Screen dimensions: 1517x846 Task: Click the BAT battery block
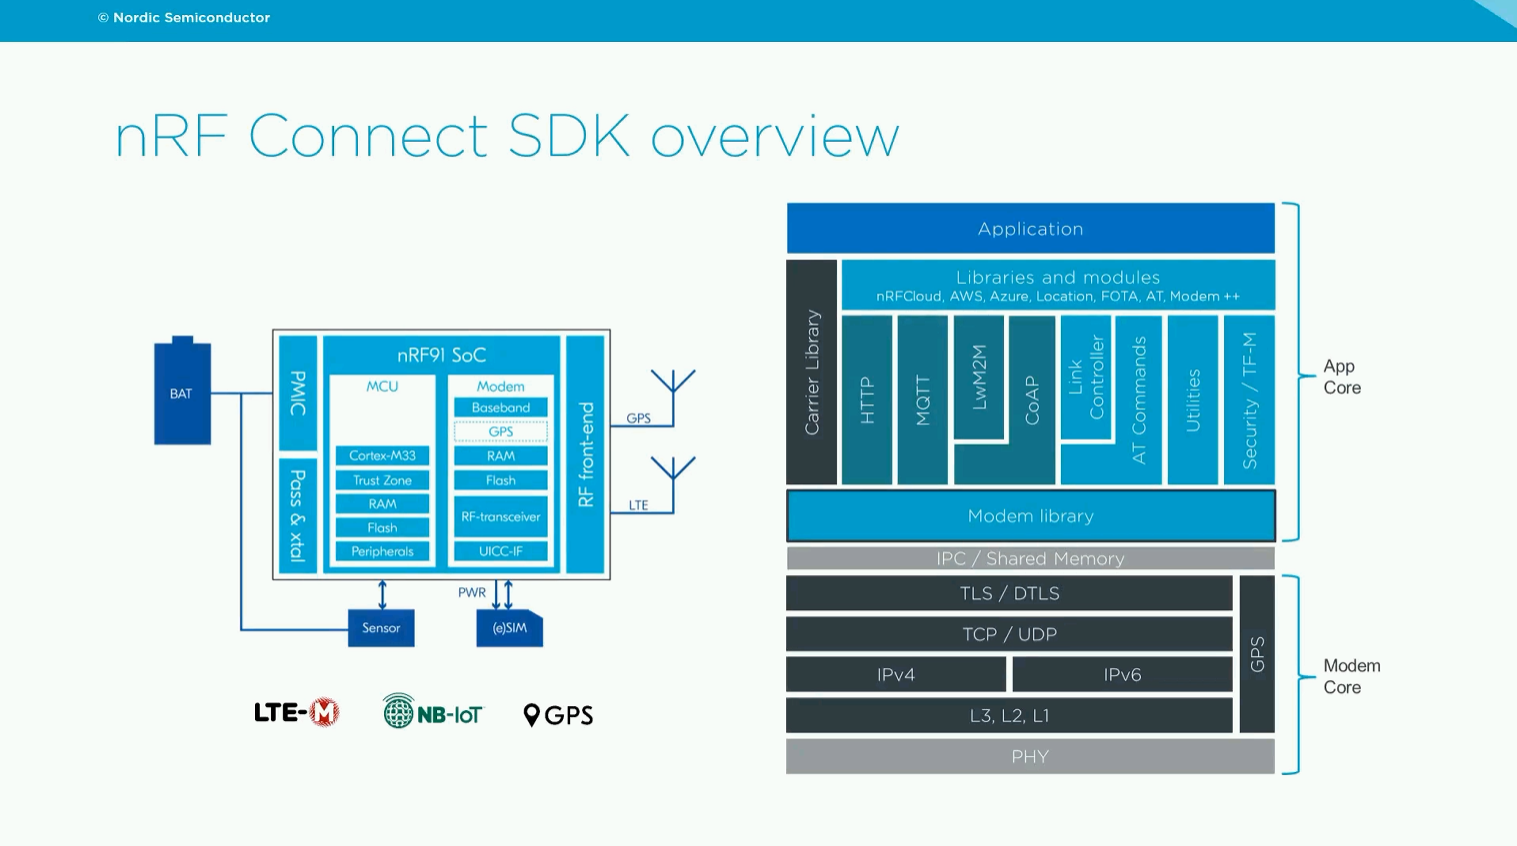[182, 391]
